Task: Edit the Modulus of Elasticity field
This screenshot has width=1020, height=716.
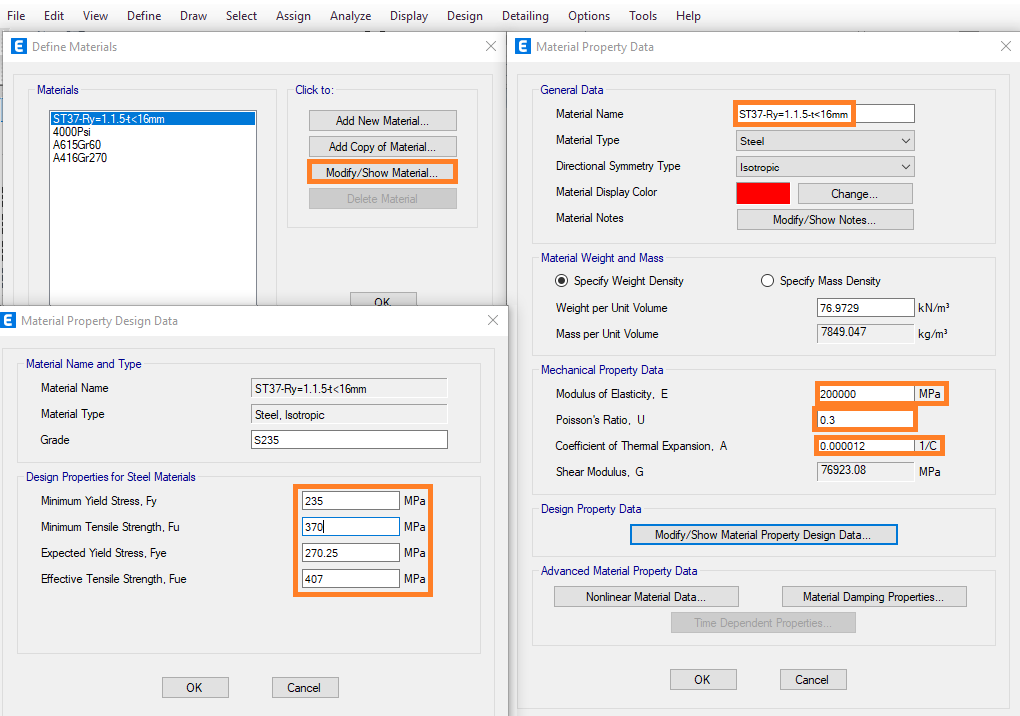Action: pyautogui.click(x=865, y=393)
